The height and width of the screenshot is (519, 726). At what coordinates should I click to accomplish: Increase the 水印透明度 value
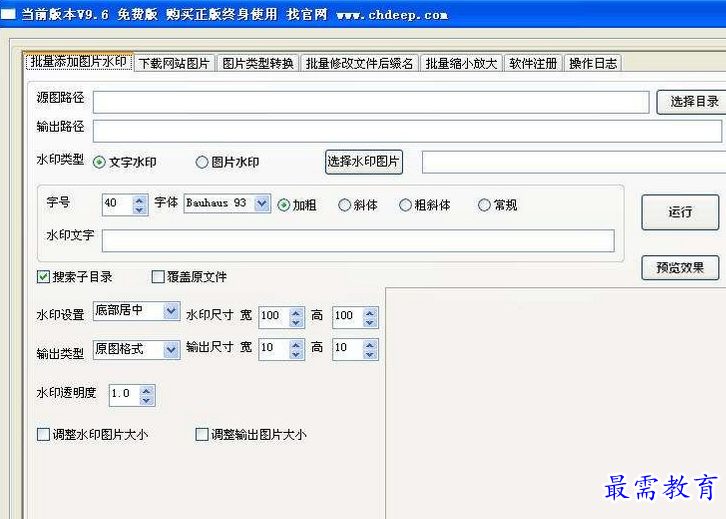pos(146,391)
